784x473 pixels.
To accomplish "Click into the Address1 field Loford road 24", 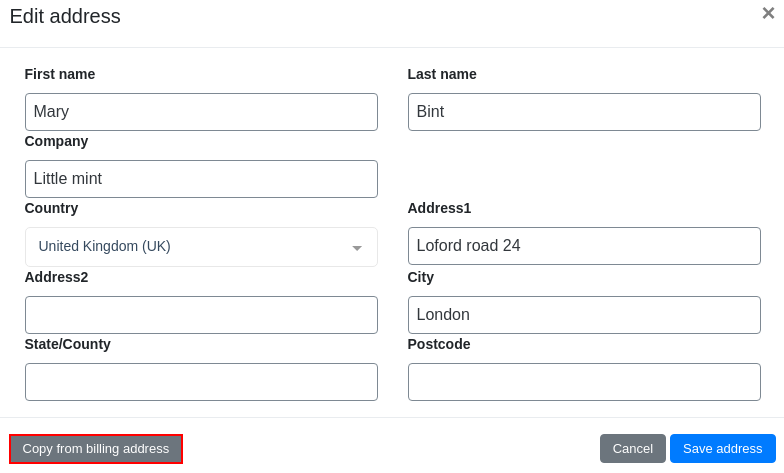I will click(584, 246).
